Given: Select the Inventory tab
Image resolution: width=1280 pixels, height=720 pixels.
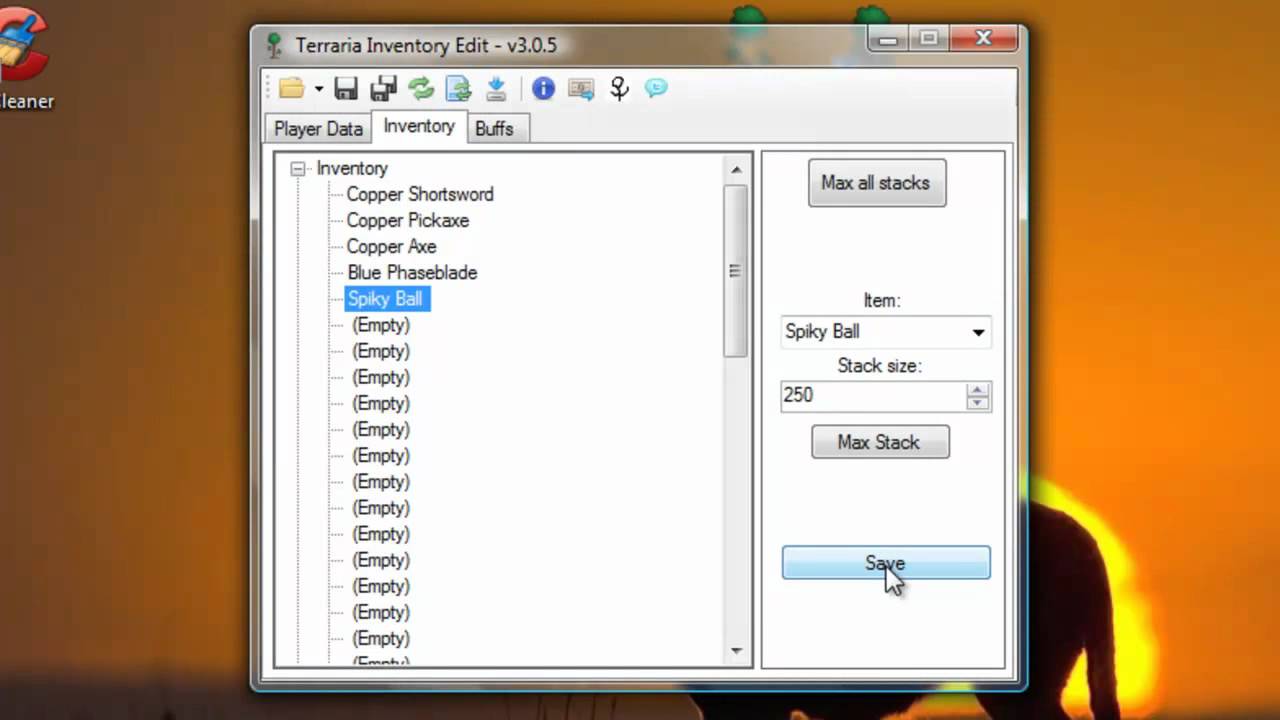Looking at the screenshot, I should pos(419,126).
